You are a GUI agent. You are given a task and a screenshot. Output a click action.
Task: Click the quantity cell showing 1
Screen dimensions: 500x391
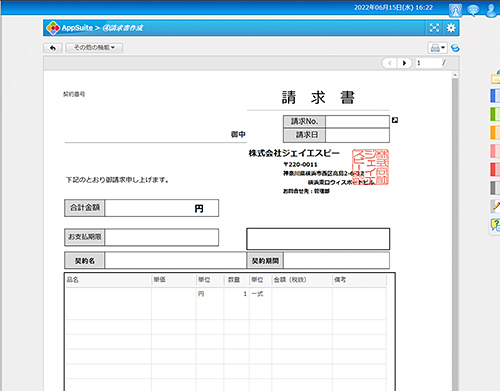(237, 303)
